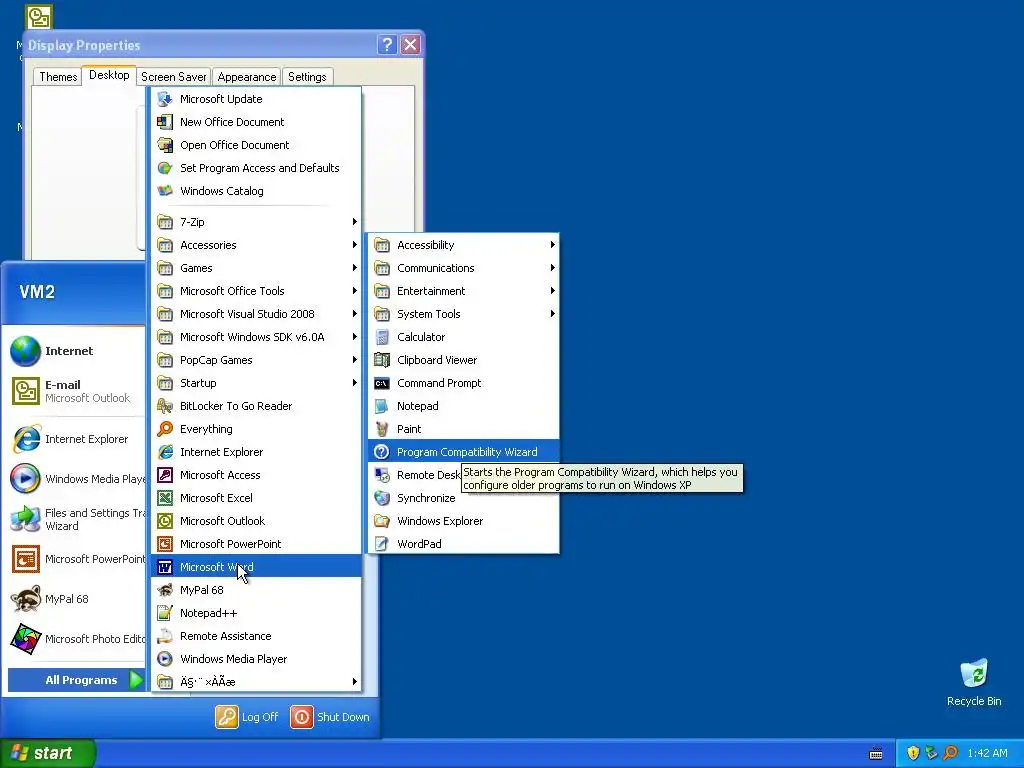The image size is (1024, 768).
Task: Expand Microsoft Office Tools folder
Action: tap(256, 291)
